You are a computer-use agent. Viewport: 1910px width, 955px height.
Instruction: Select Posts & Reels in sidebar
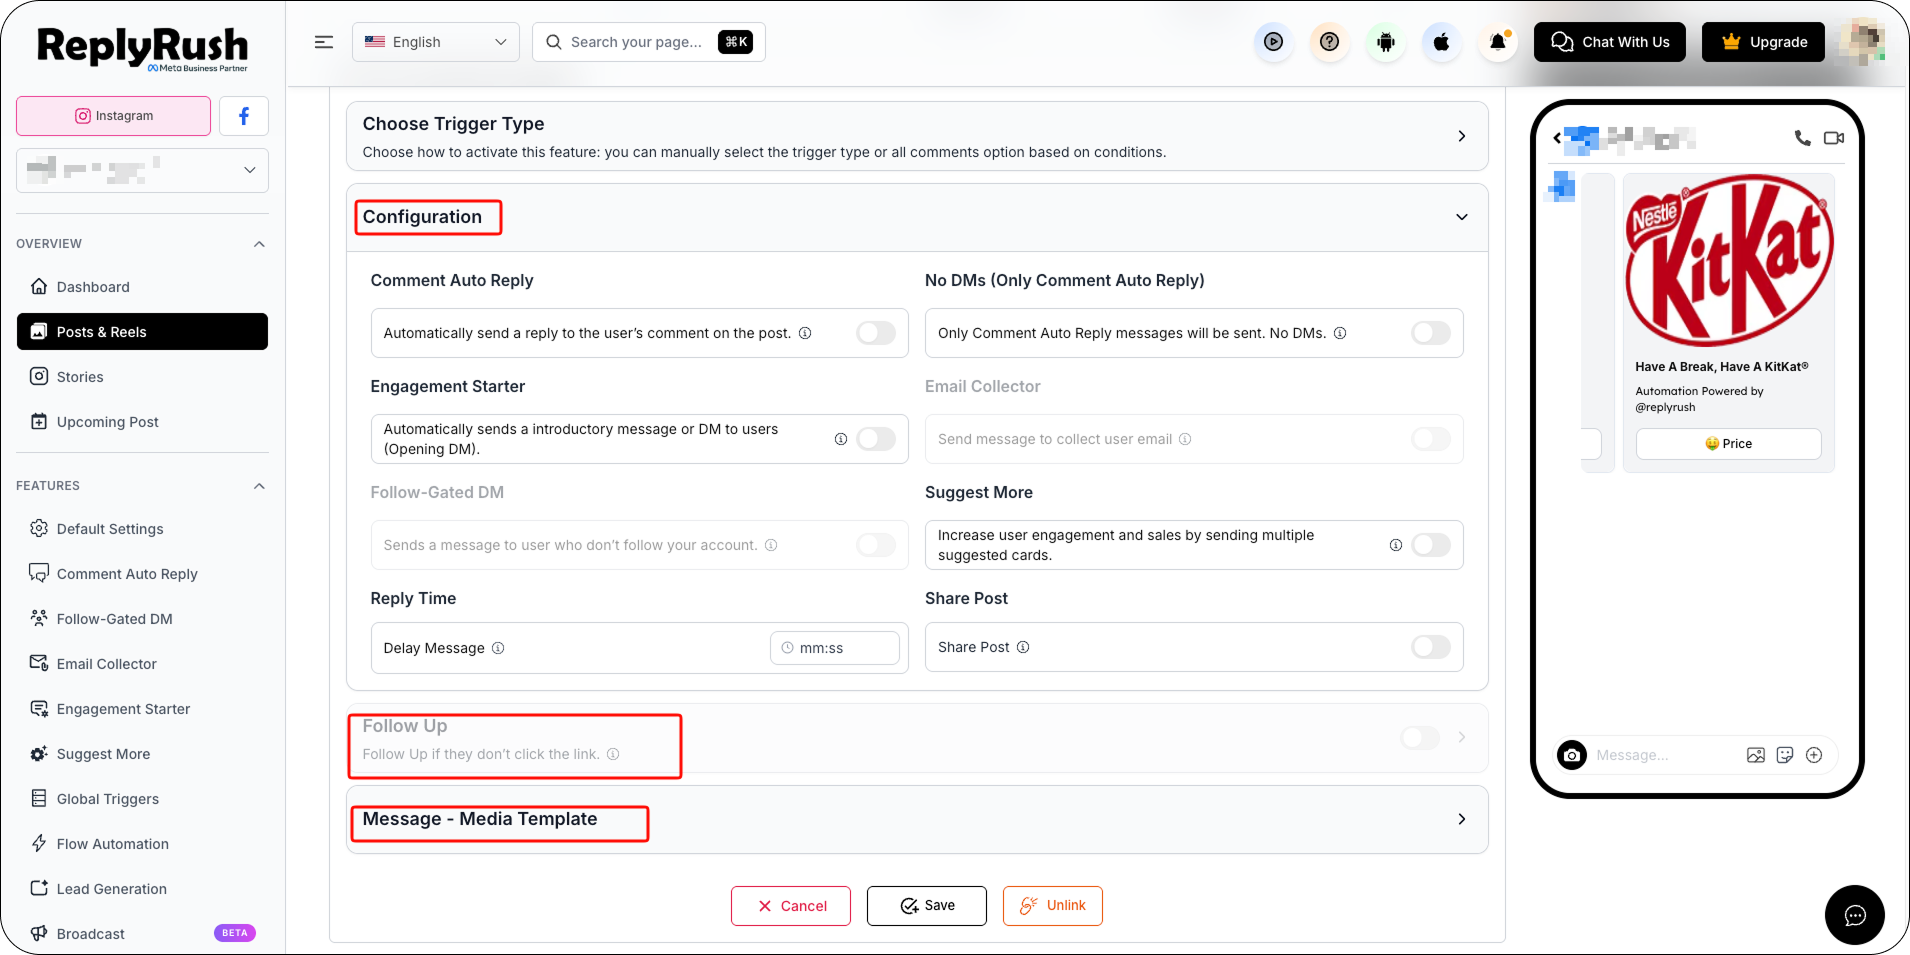(142, 332)
